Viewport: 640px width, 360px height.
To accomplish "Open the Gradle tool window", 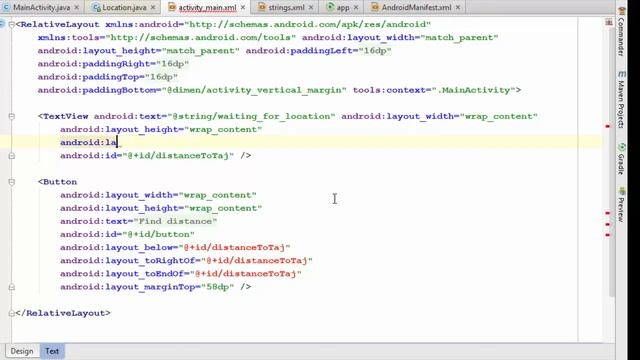I will coord(621,164).
